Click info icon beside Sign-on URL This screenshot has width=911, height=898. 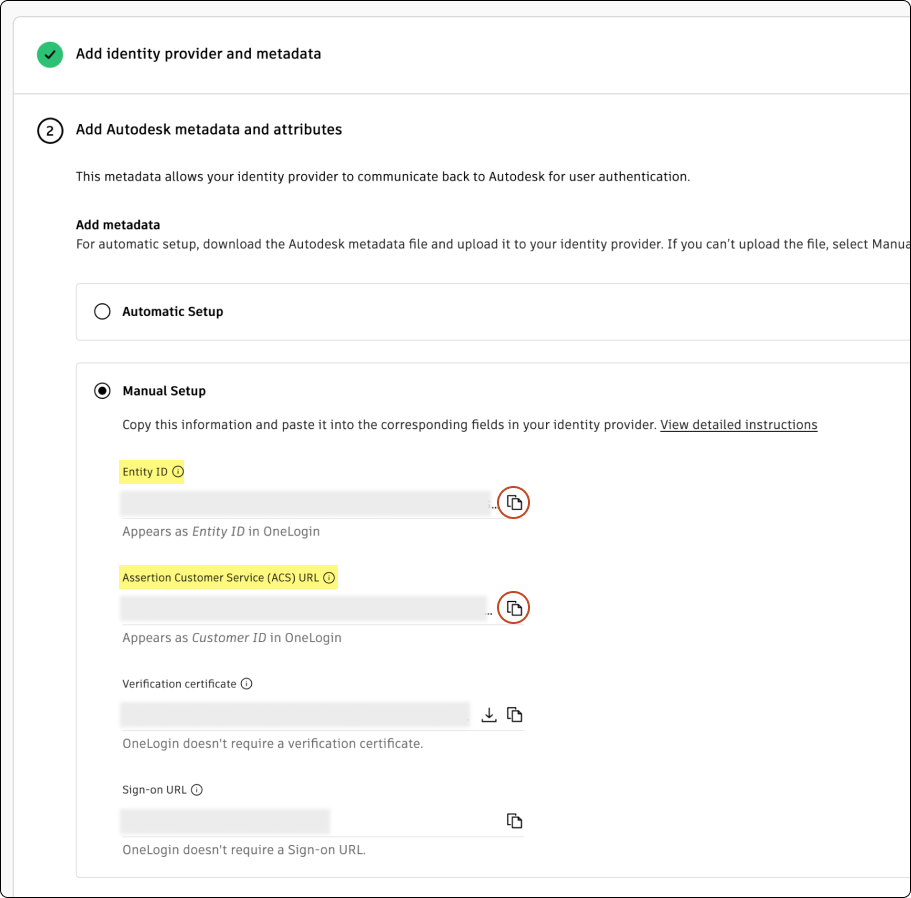pos(197,790)
